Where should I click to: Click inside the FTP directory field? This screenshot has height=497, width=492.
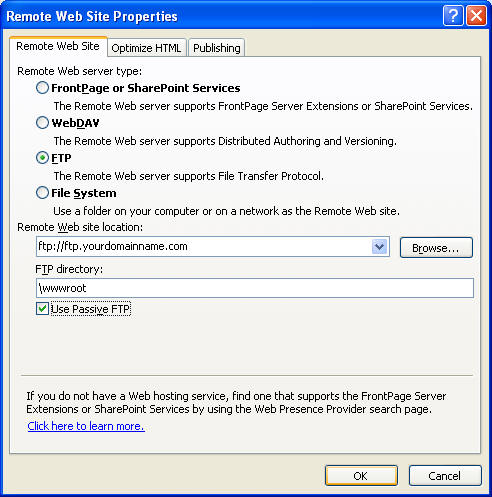(x=255, y=288)
